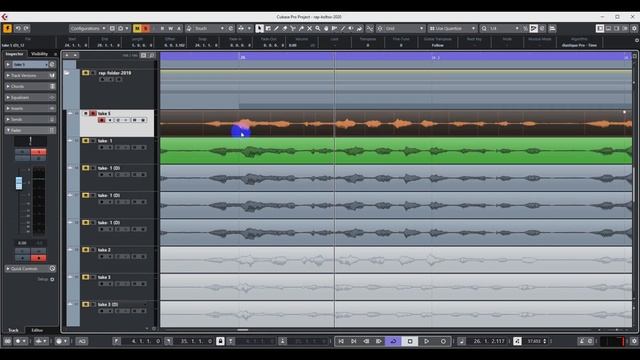Image resolution: width=640 pixels, height=360 pixels.
Task: Switch to the Editor tab at bottom
Action: 37,330
